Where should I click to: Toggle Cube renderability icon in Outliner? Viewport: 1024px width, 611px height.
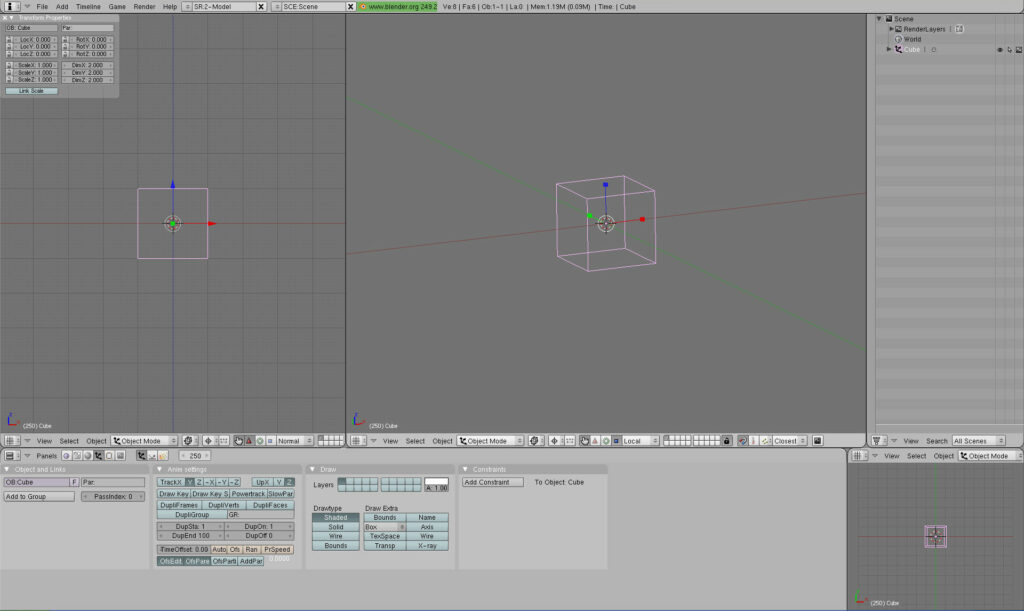click(x=1018, y=50)
